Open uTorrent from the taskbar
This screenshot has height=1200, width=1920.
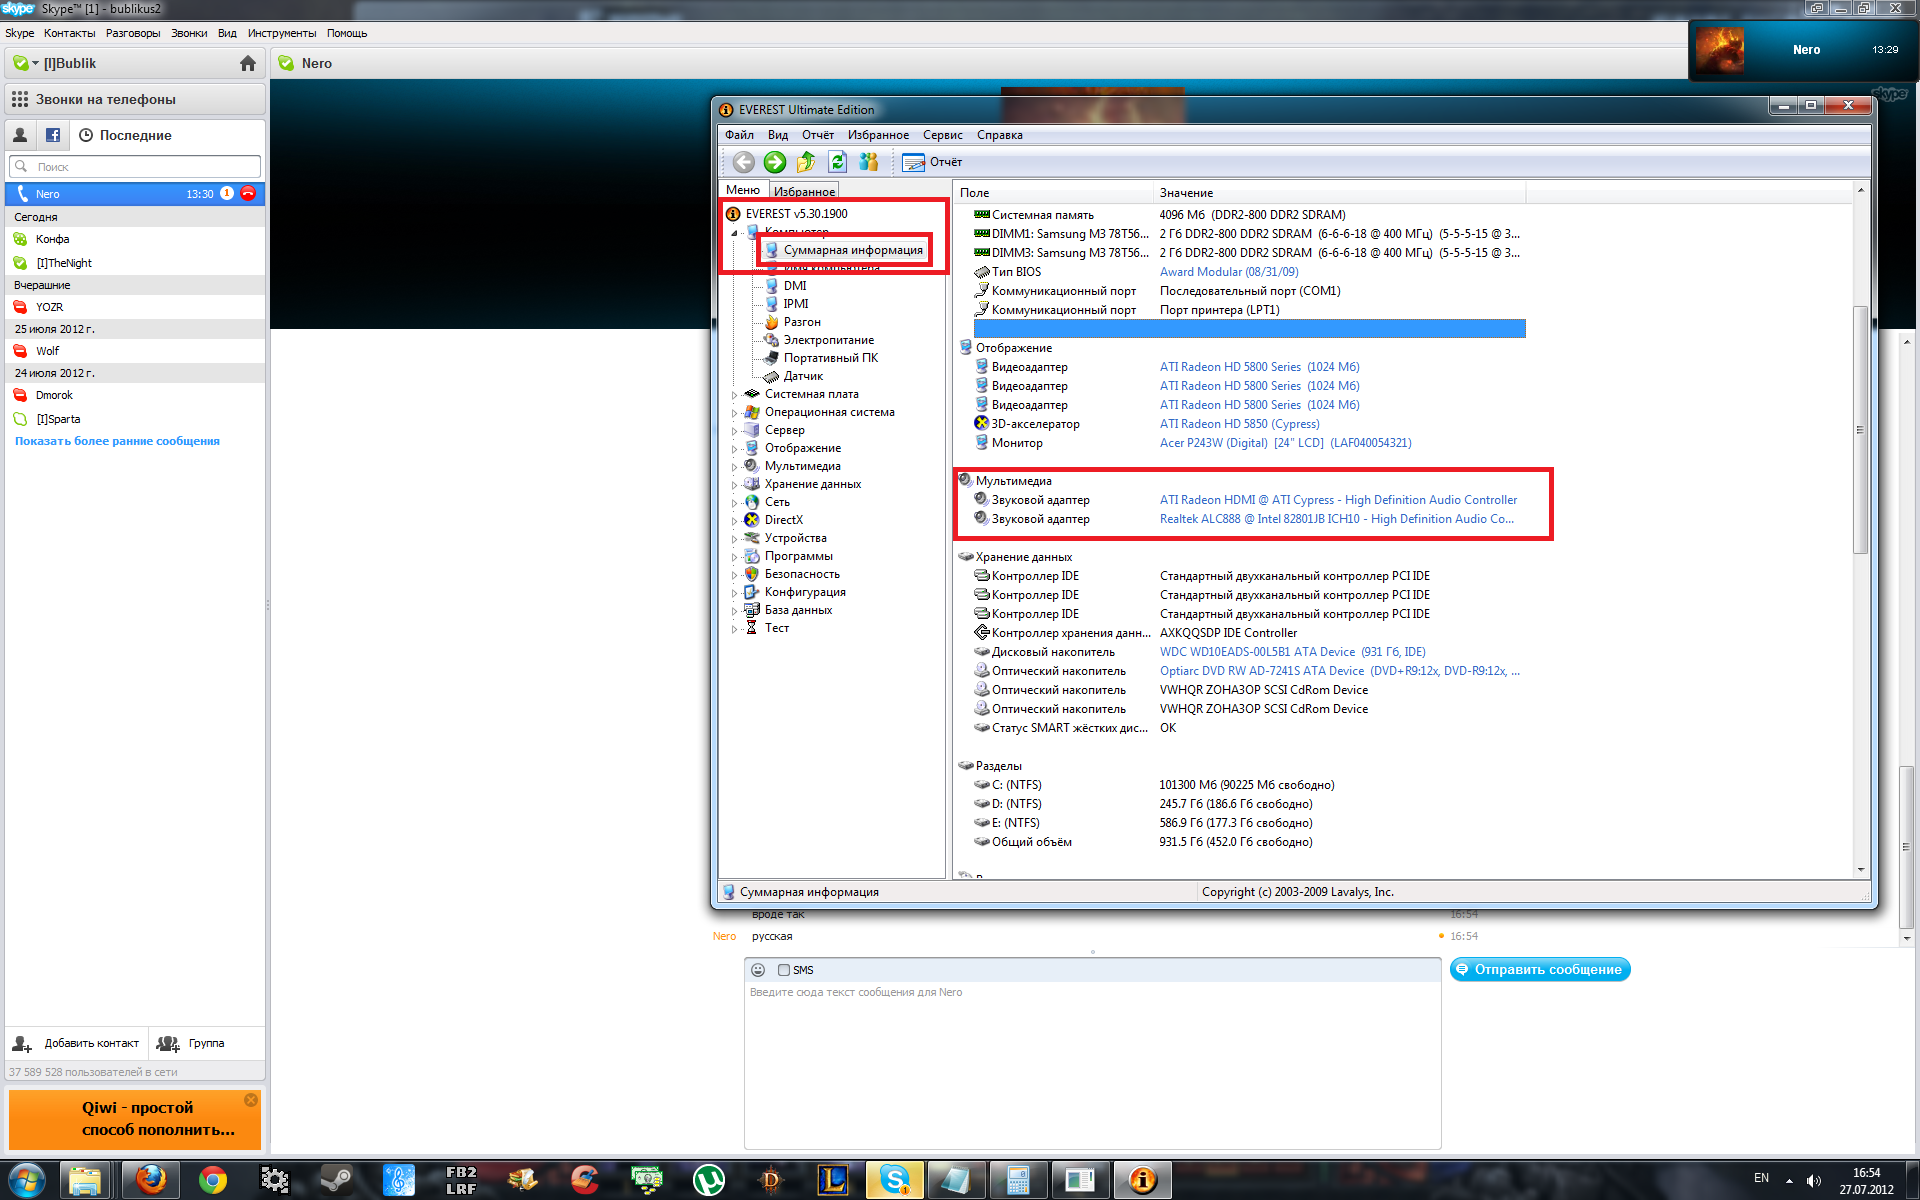coord(708,1180)
